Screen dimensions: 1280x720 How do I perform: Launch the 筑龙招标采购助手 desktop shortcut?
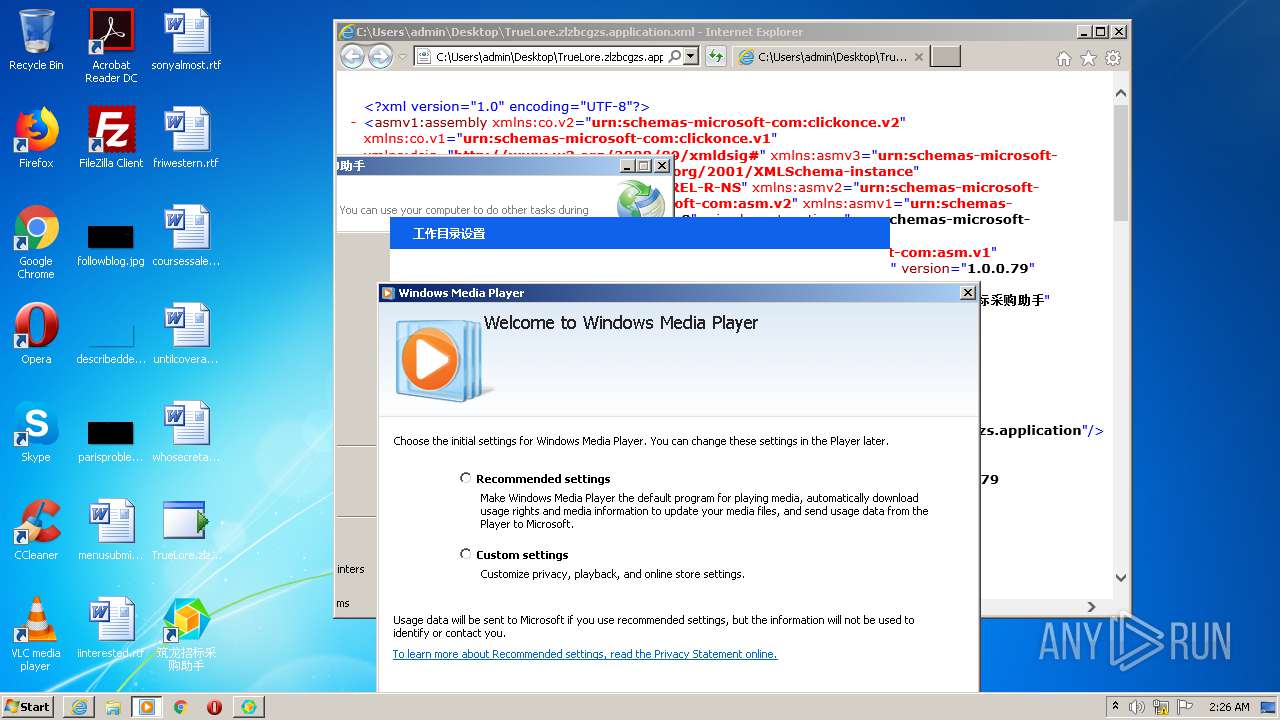tap(186, 634)
